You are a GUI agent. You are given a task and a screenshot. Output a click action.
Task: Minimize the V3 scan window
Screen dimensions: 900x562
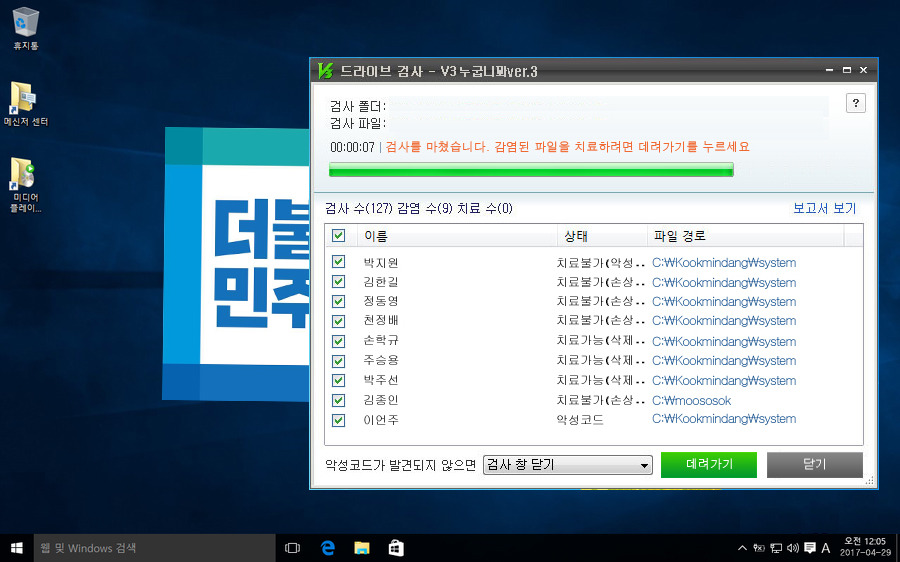[829, 70]
